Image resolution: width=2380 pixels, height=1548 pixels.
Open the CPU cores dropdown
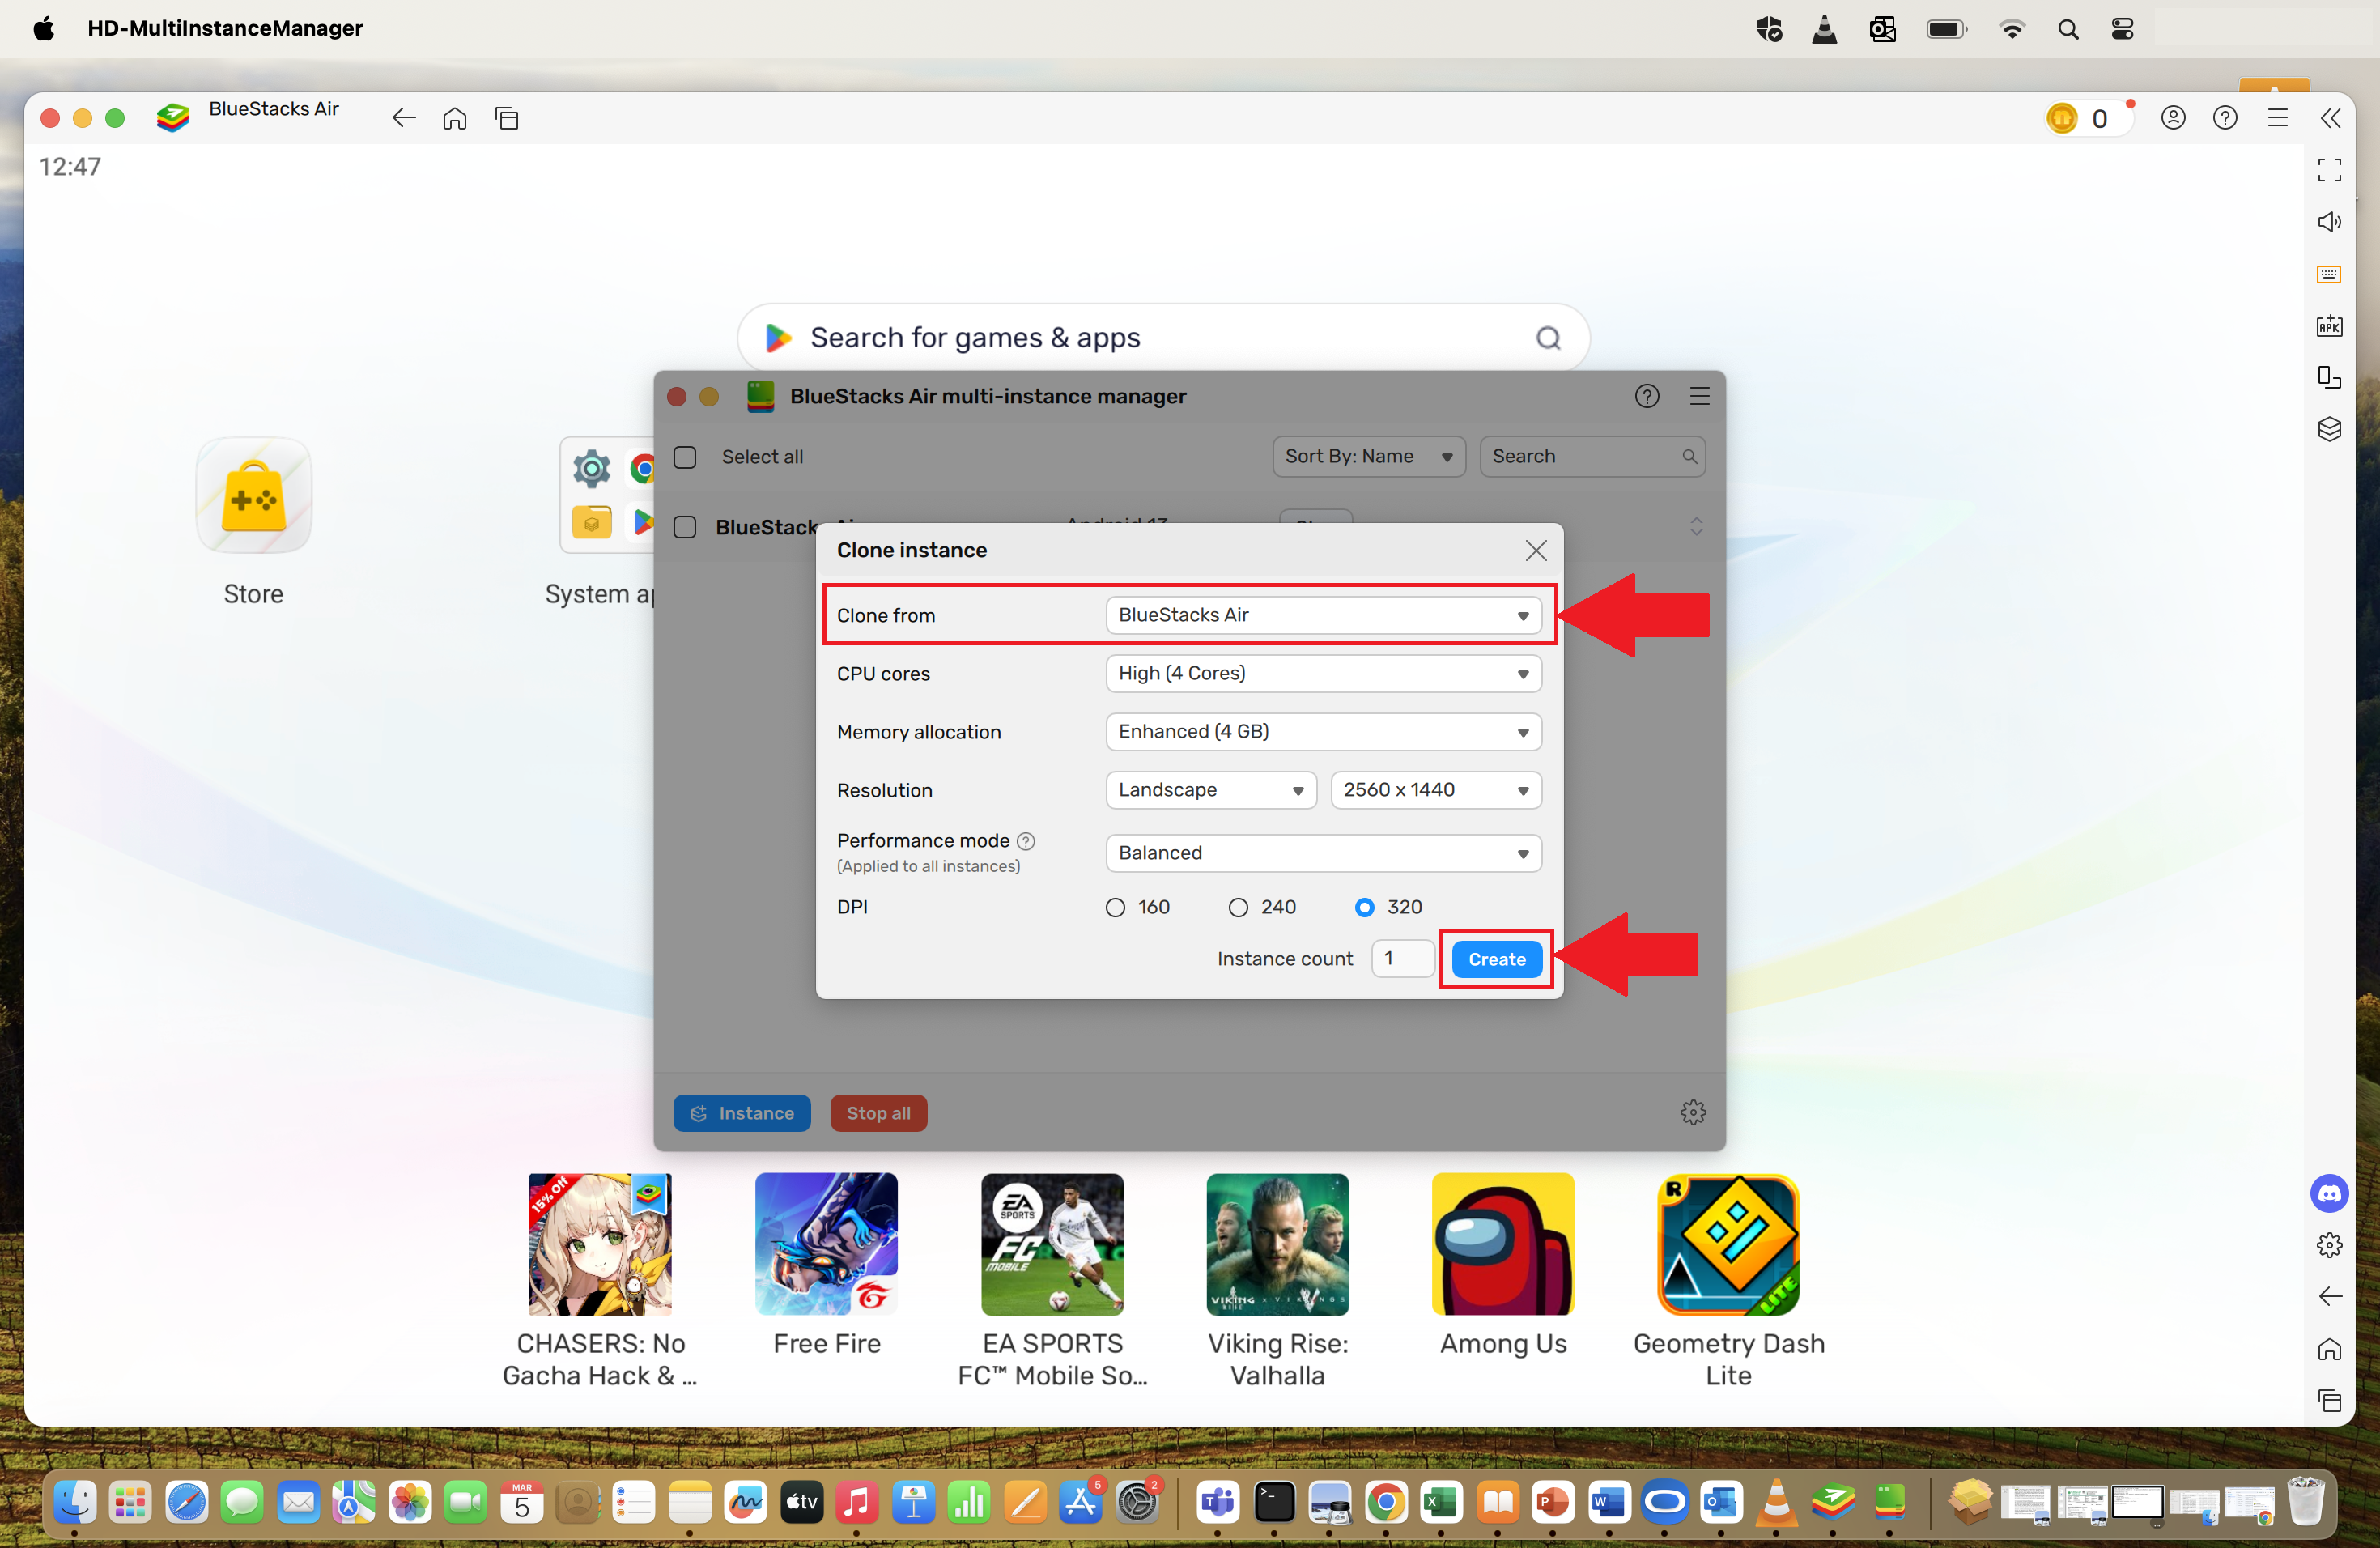1322,673
